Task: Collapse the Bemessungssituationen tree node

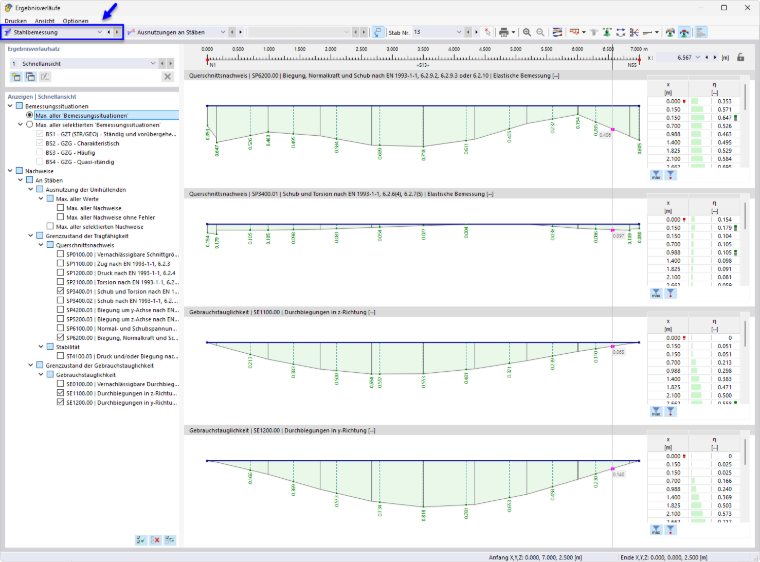Action: [10, 106]
